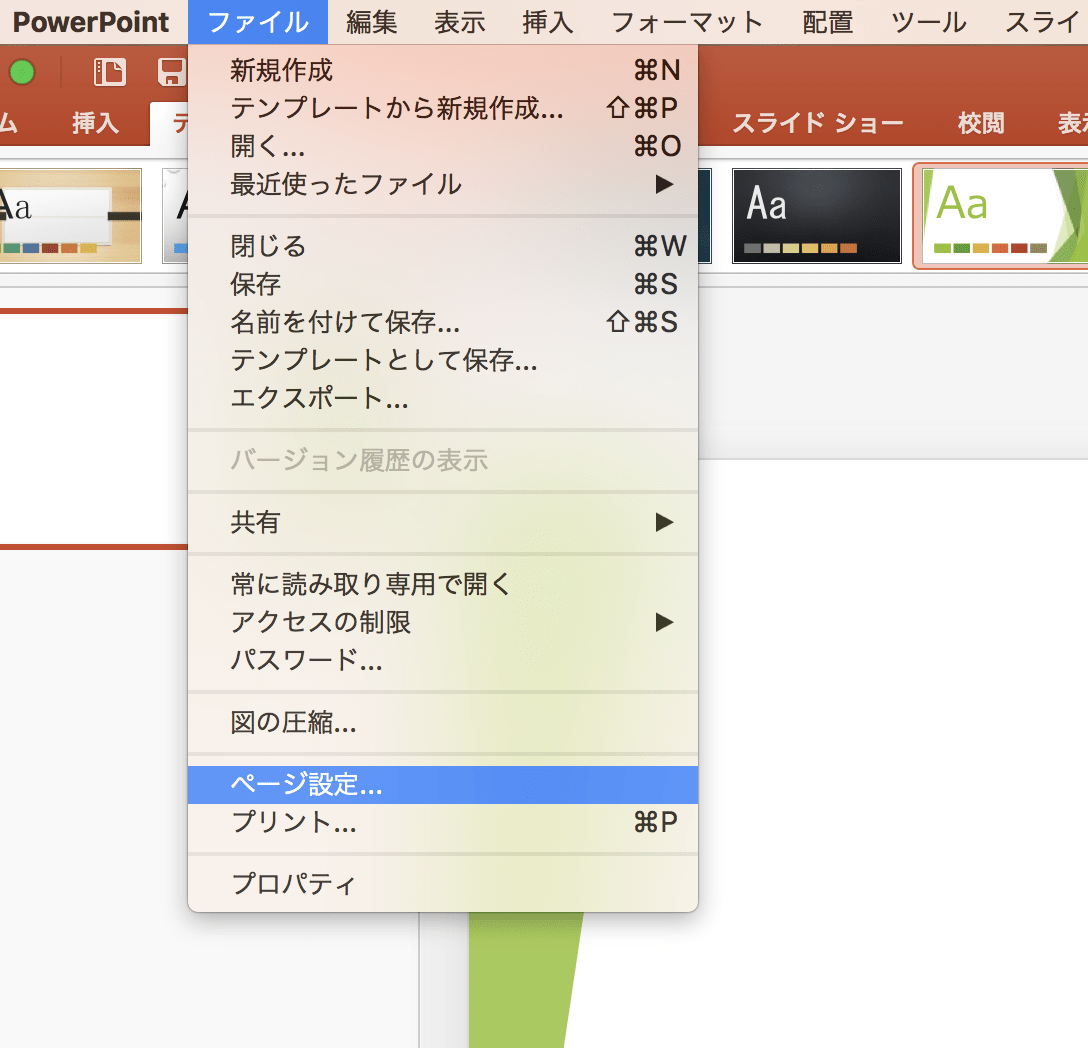Select 保存 menu item
This screenshot has height=1048, width=1088.
pyautogui.click(x=443, y=285)
